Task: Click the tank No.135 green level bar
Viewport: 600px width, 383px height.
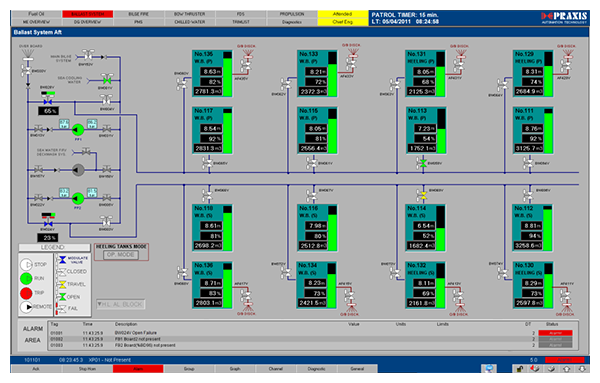Action: pyautogui.click(x=227, y=74)
